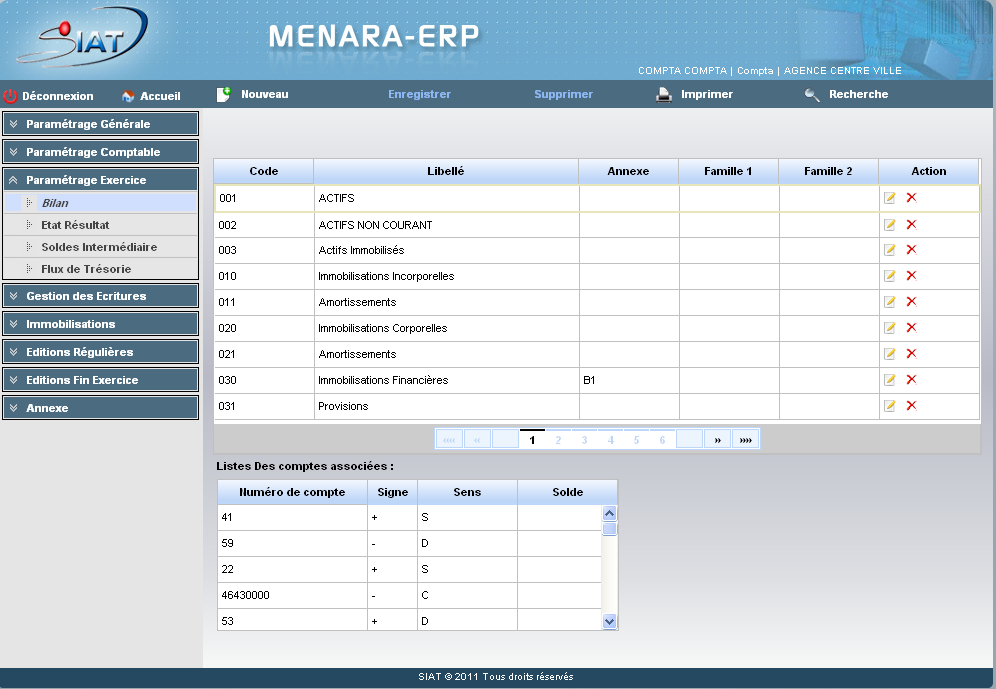Click the Accueil home icon
Screen dimensions: 996x689
[128, 96]
